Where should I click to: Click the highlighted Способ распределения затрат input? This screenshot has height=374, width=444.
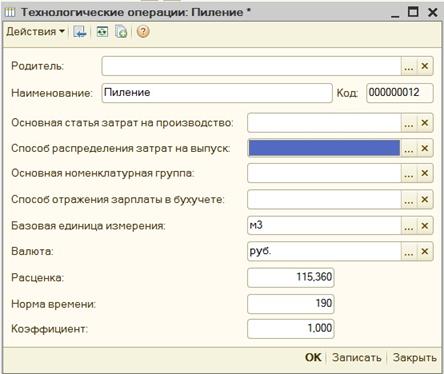[x=324, y=148]
